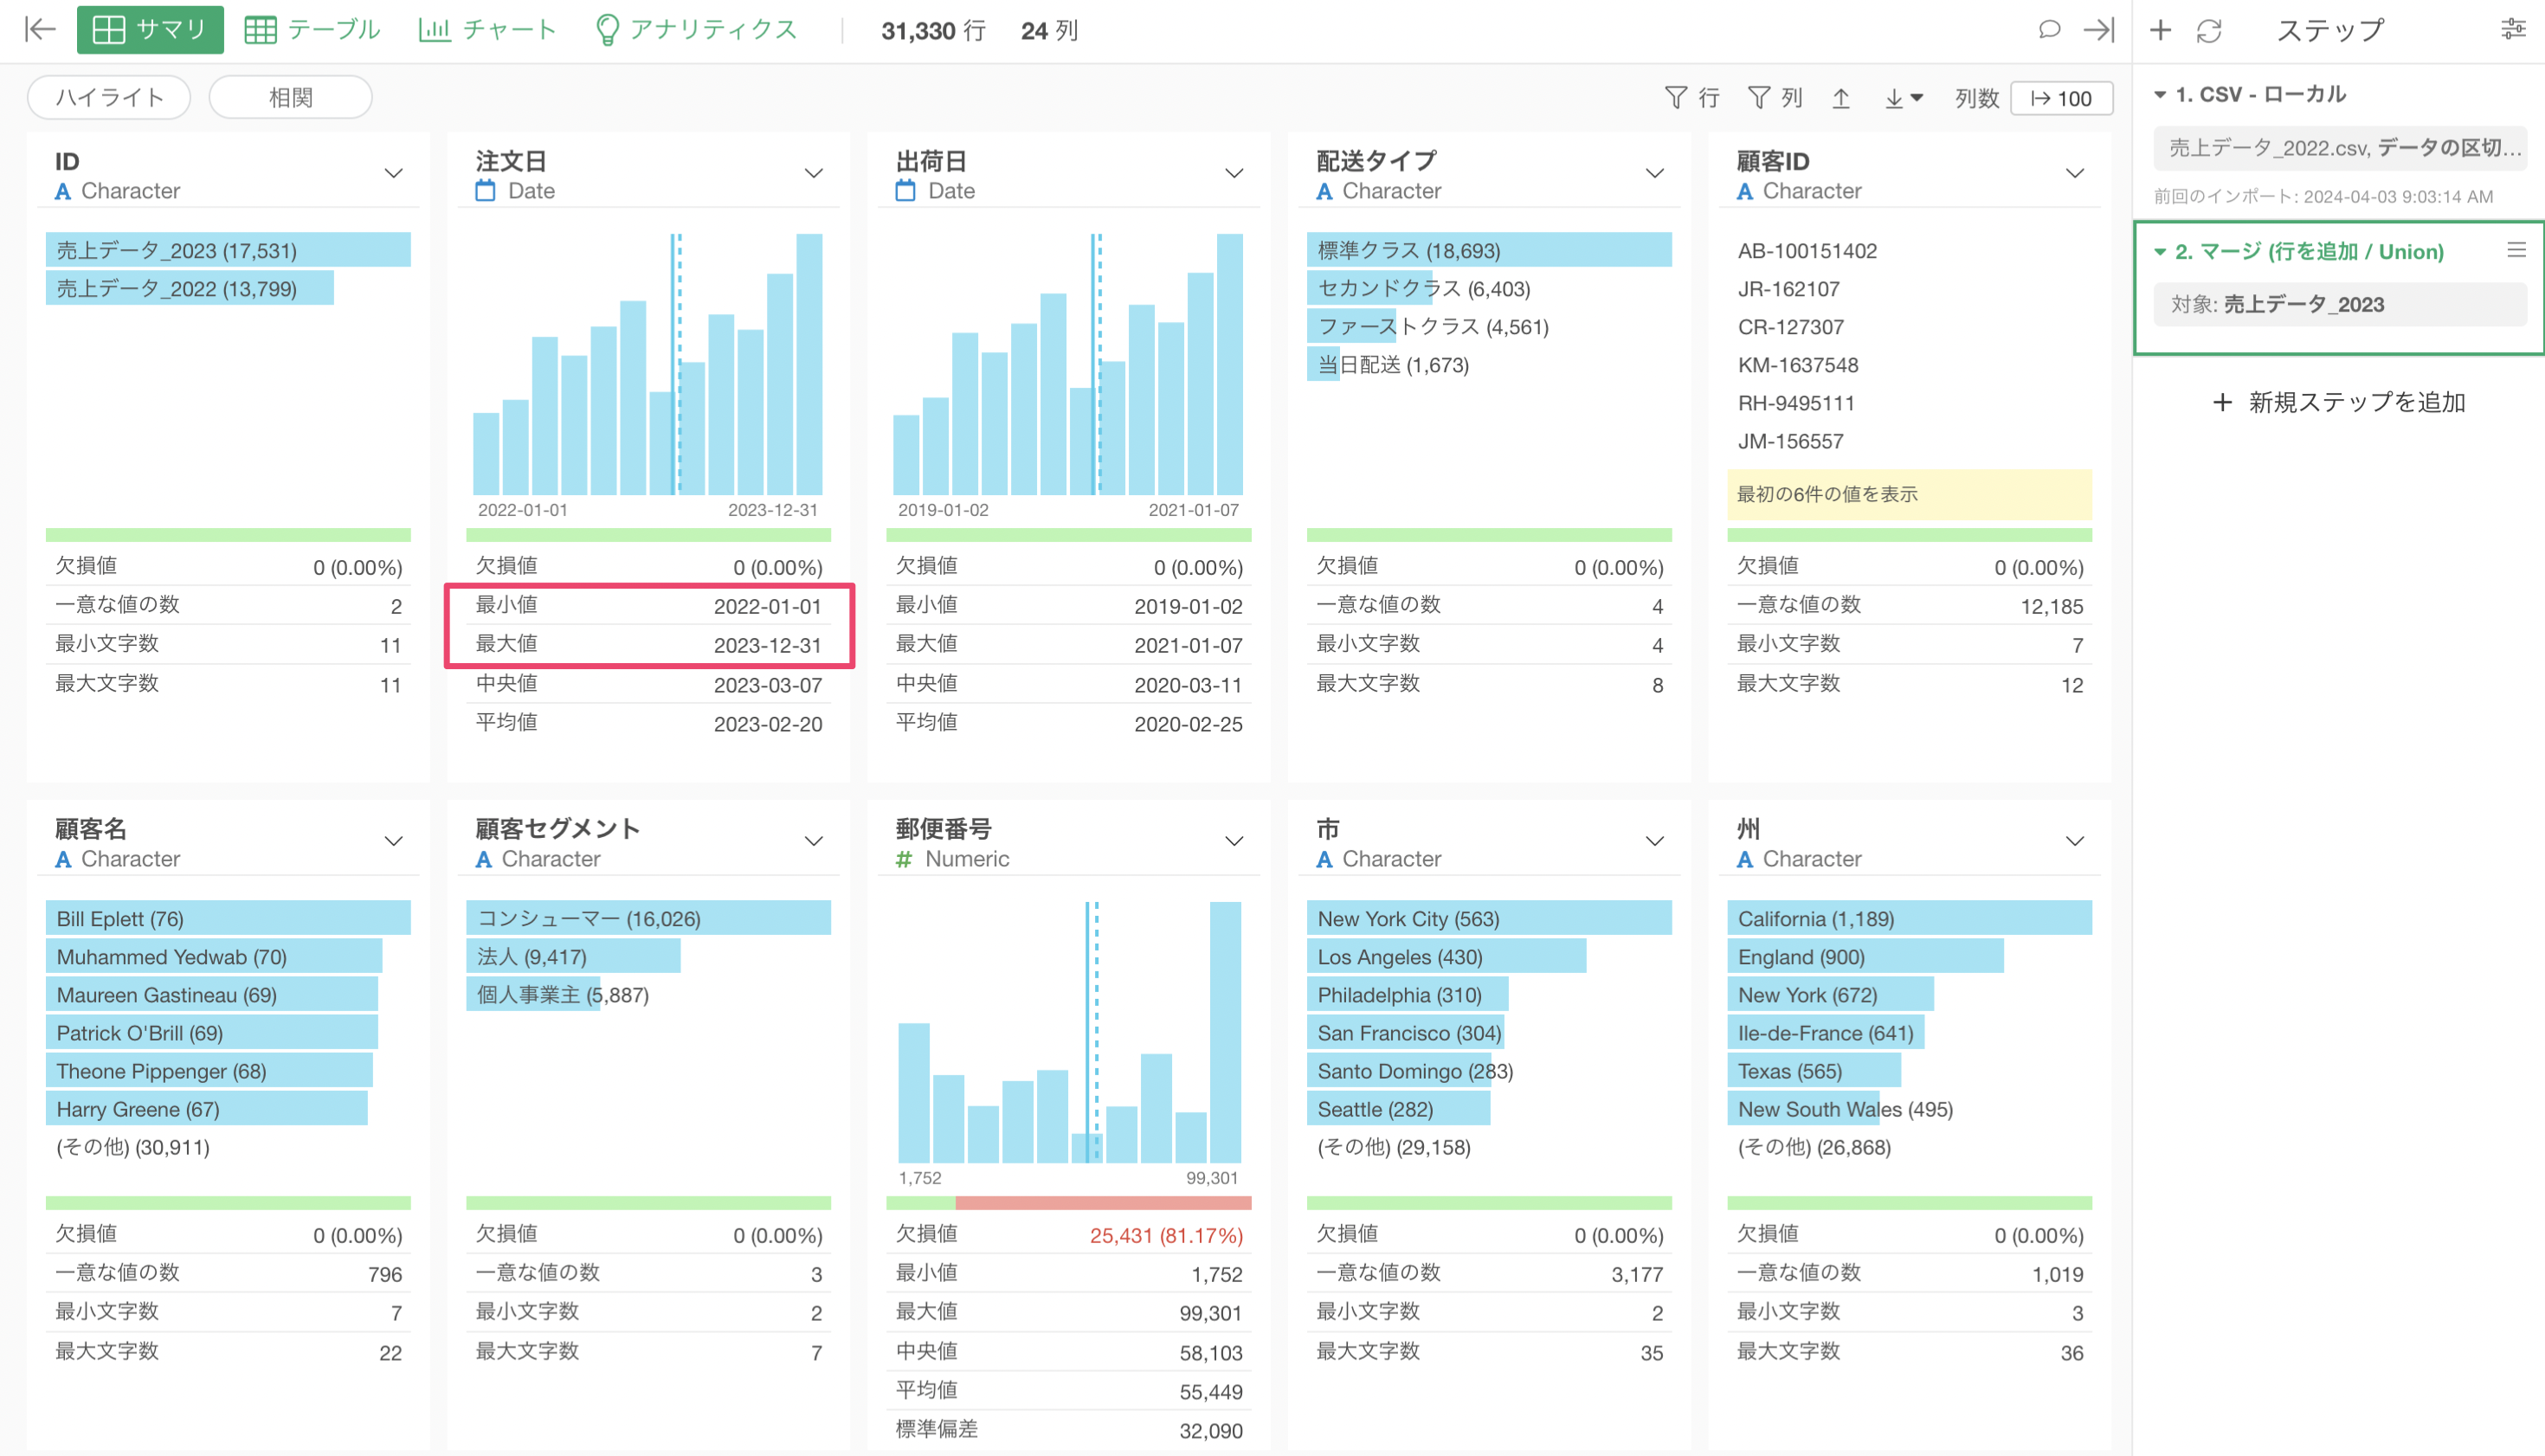Select Muhammed Yedwab (70) bar
The width and height of the screenshot is (2545, 1456).
(x=214, y=956)
